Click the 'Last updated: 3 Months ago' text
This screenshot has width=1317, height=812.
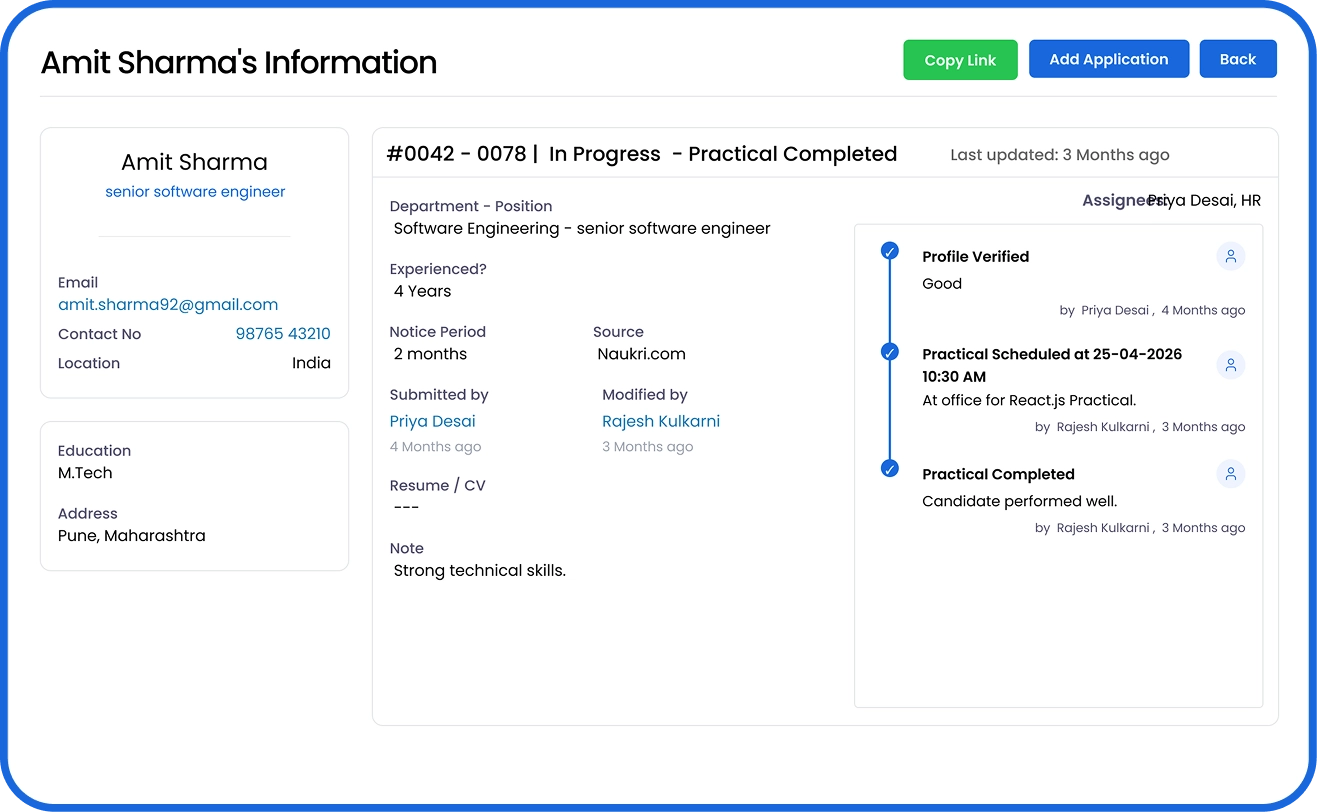pyautogui.click(x=1060, y=155)
